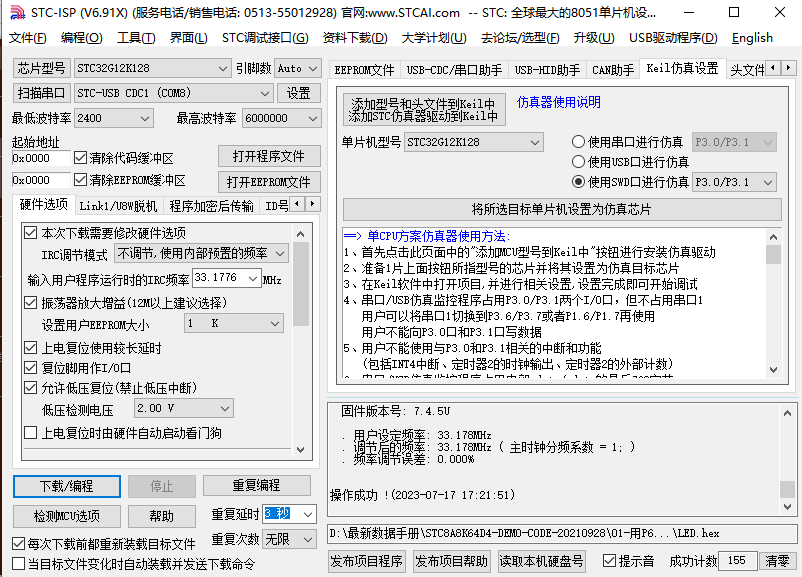Switch to EEPROM文件 tab
Screen dimensions: 802x577
pos(364,70)
